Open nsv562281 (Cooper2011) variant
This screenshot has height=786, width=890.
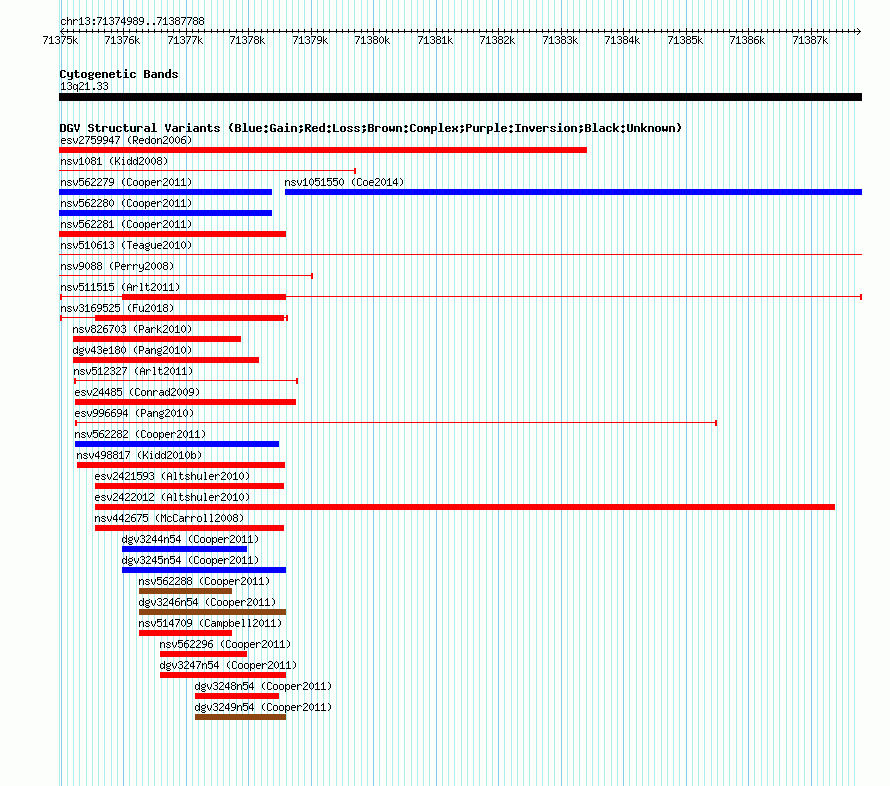(x=126, y=224)
